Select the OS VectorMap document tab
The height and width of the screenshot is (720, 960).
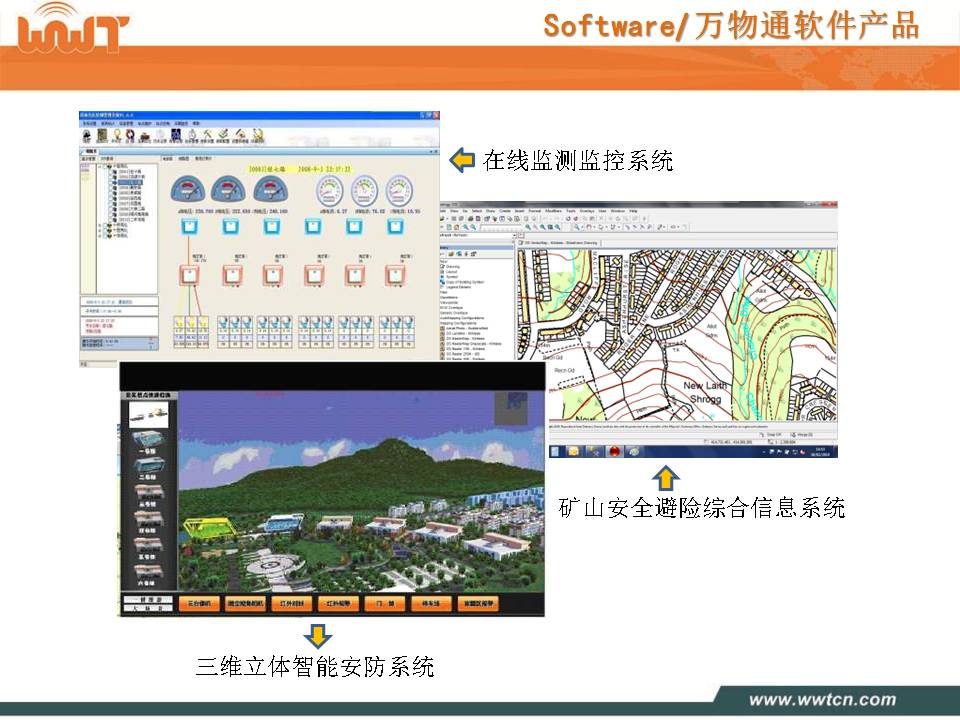click(560, 242)
